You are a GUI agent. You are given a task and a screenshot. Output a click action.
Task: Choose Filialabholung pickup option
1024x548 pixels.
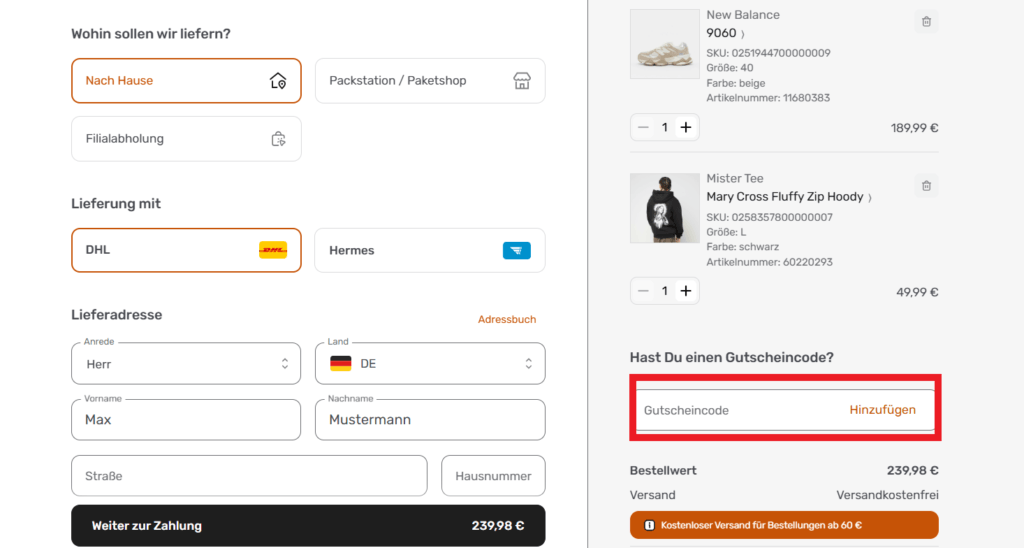(186, 138)
